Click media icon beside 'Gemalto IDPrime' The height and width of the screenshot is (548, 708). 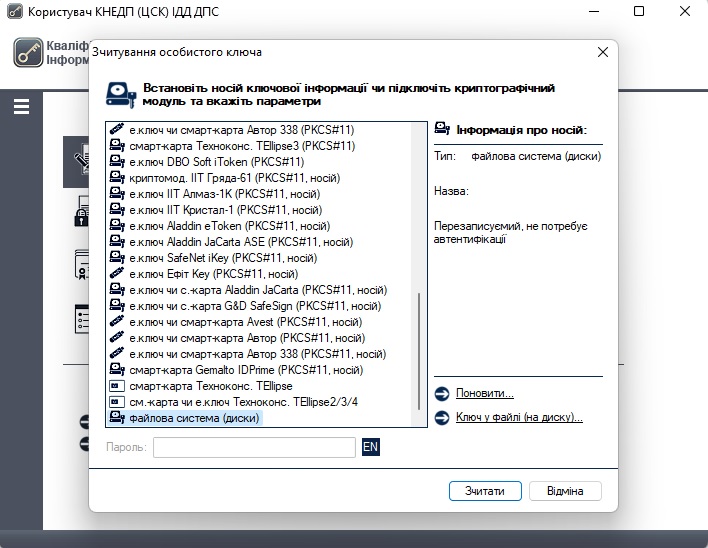[117, 370]
